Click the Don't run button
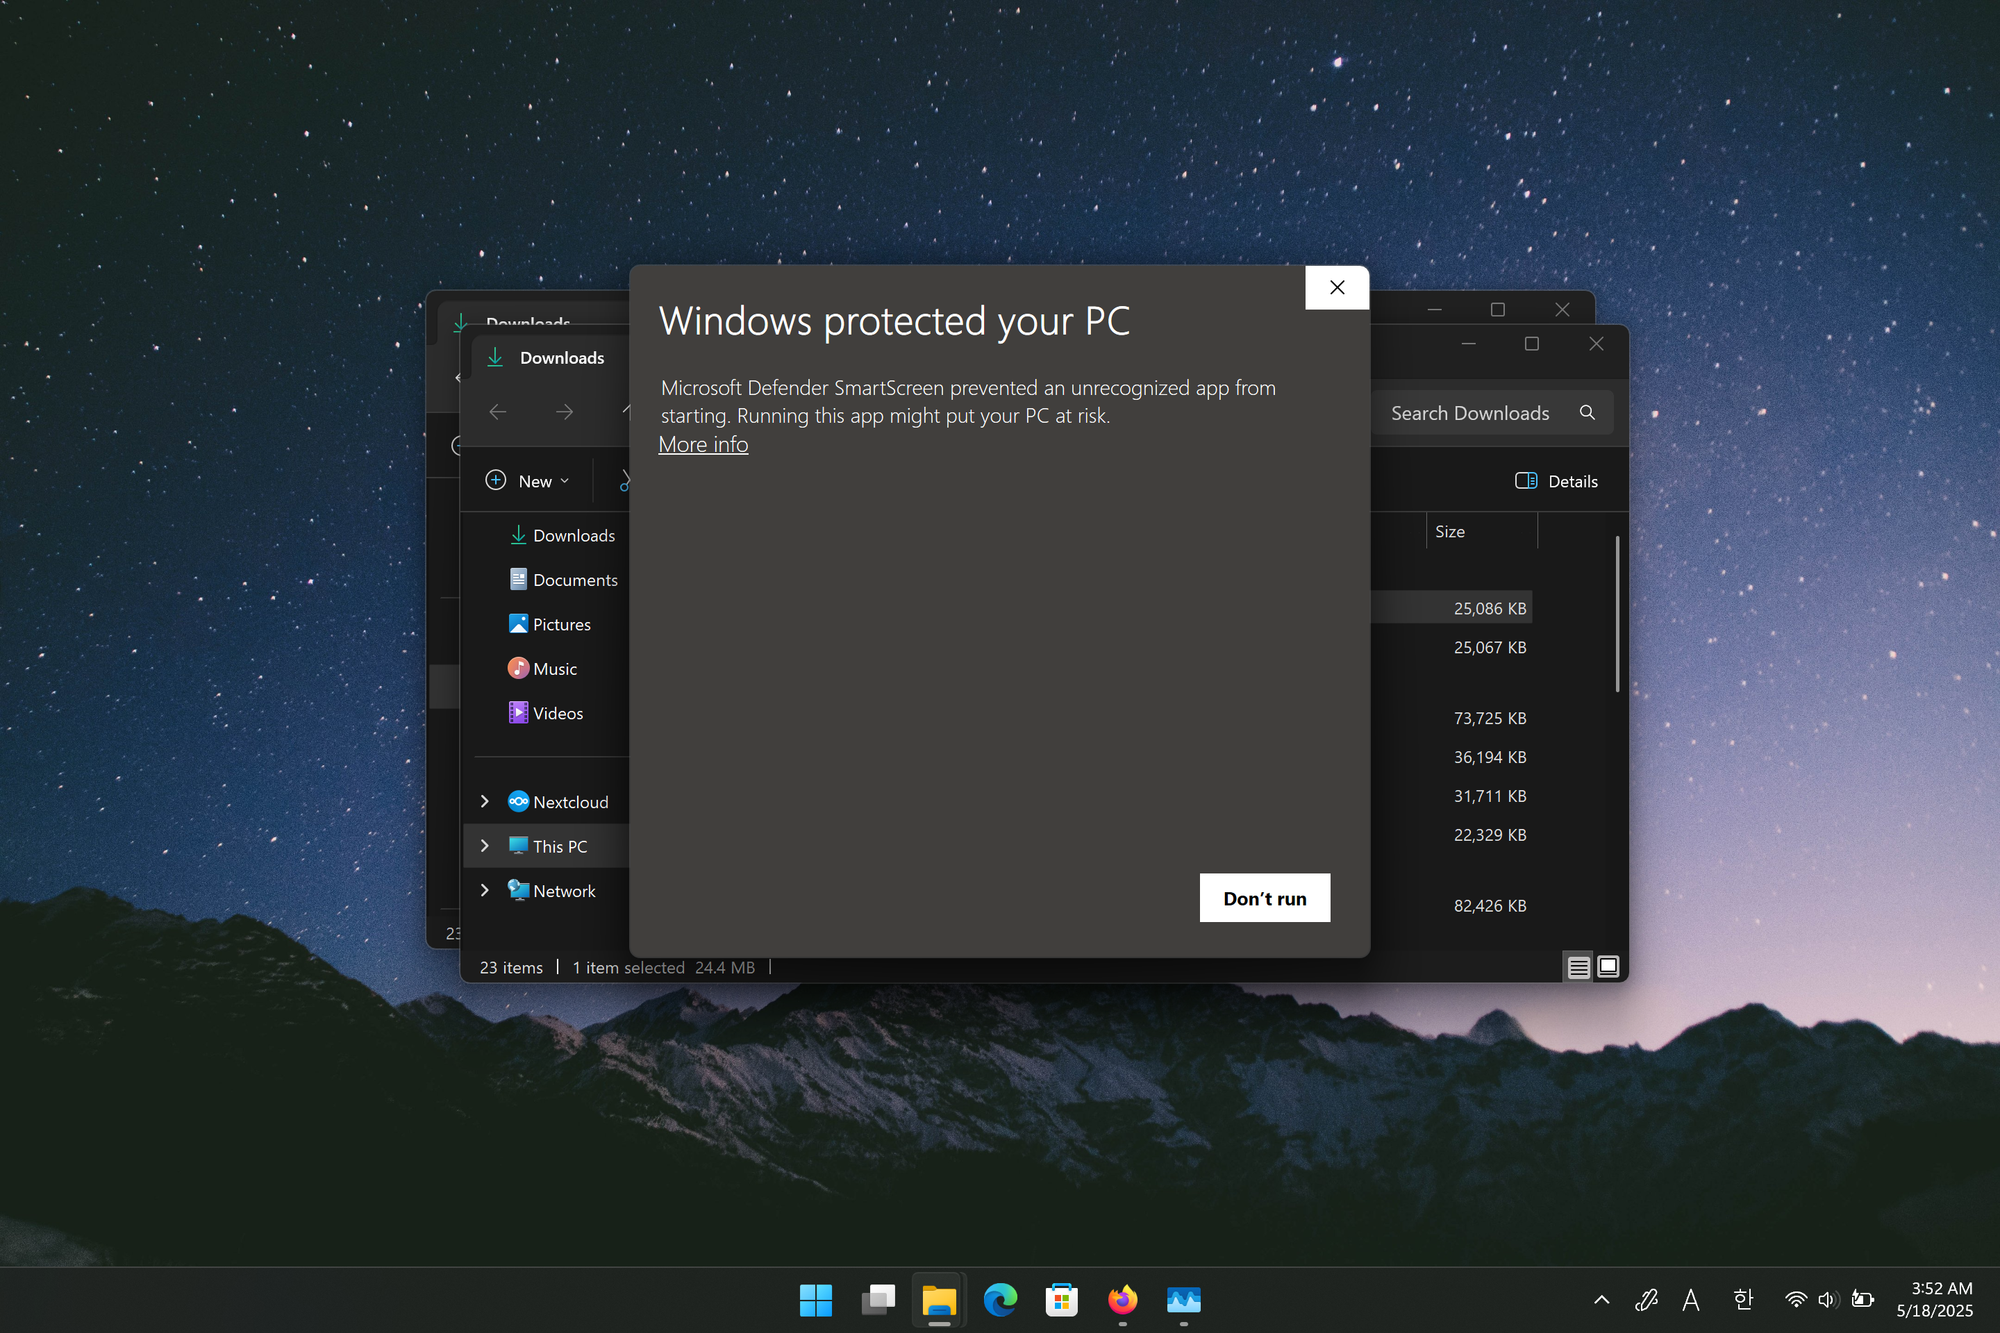The image size is (2000, 1333). [1264, 898]
